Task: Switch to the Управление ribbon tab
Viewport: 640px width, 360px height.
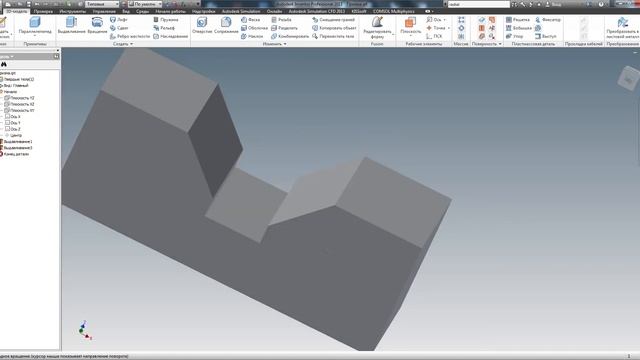Action: click(x=104, y=11)
